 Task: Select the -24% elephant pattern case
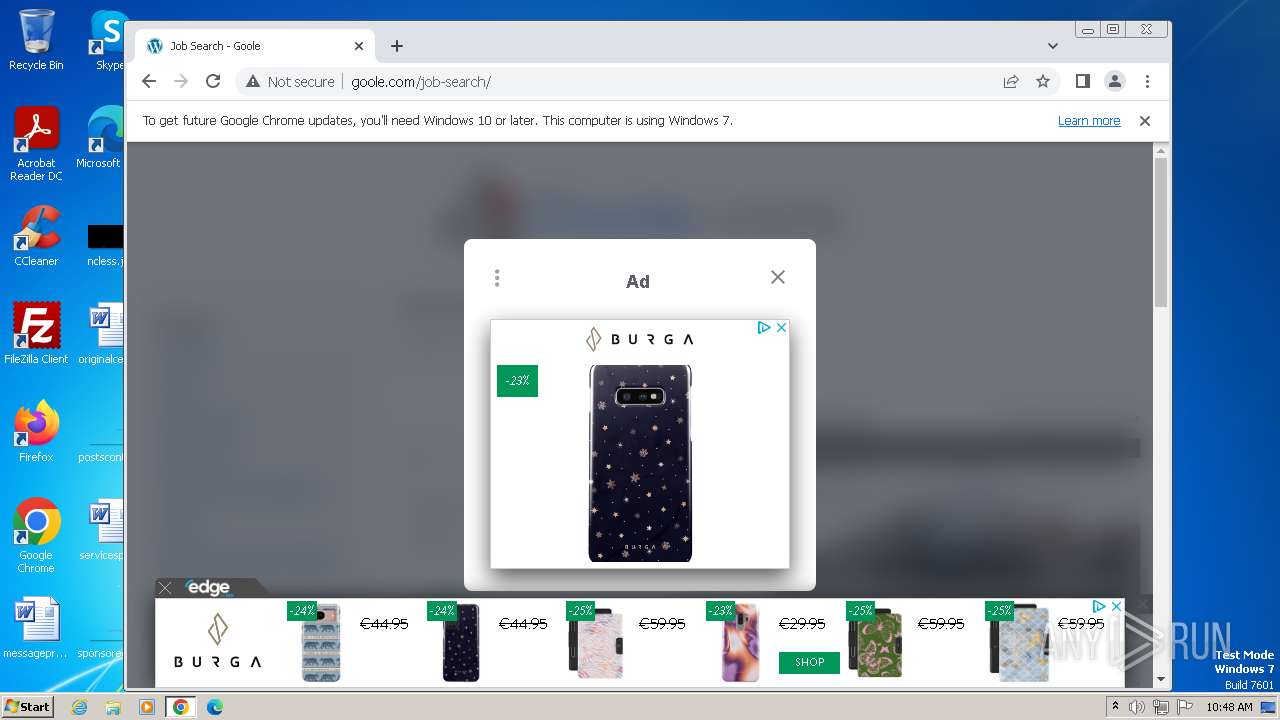click(x=322, y=642)
